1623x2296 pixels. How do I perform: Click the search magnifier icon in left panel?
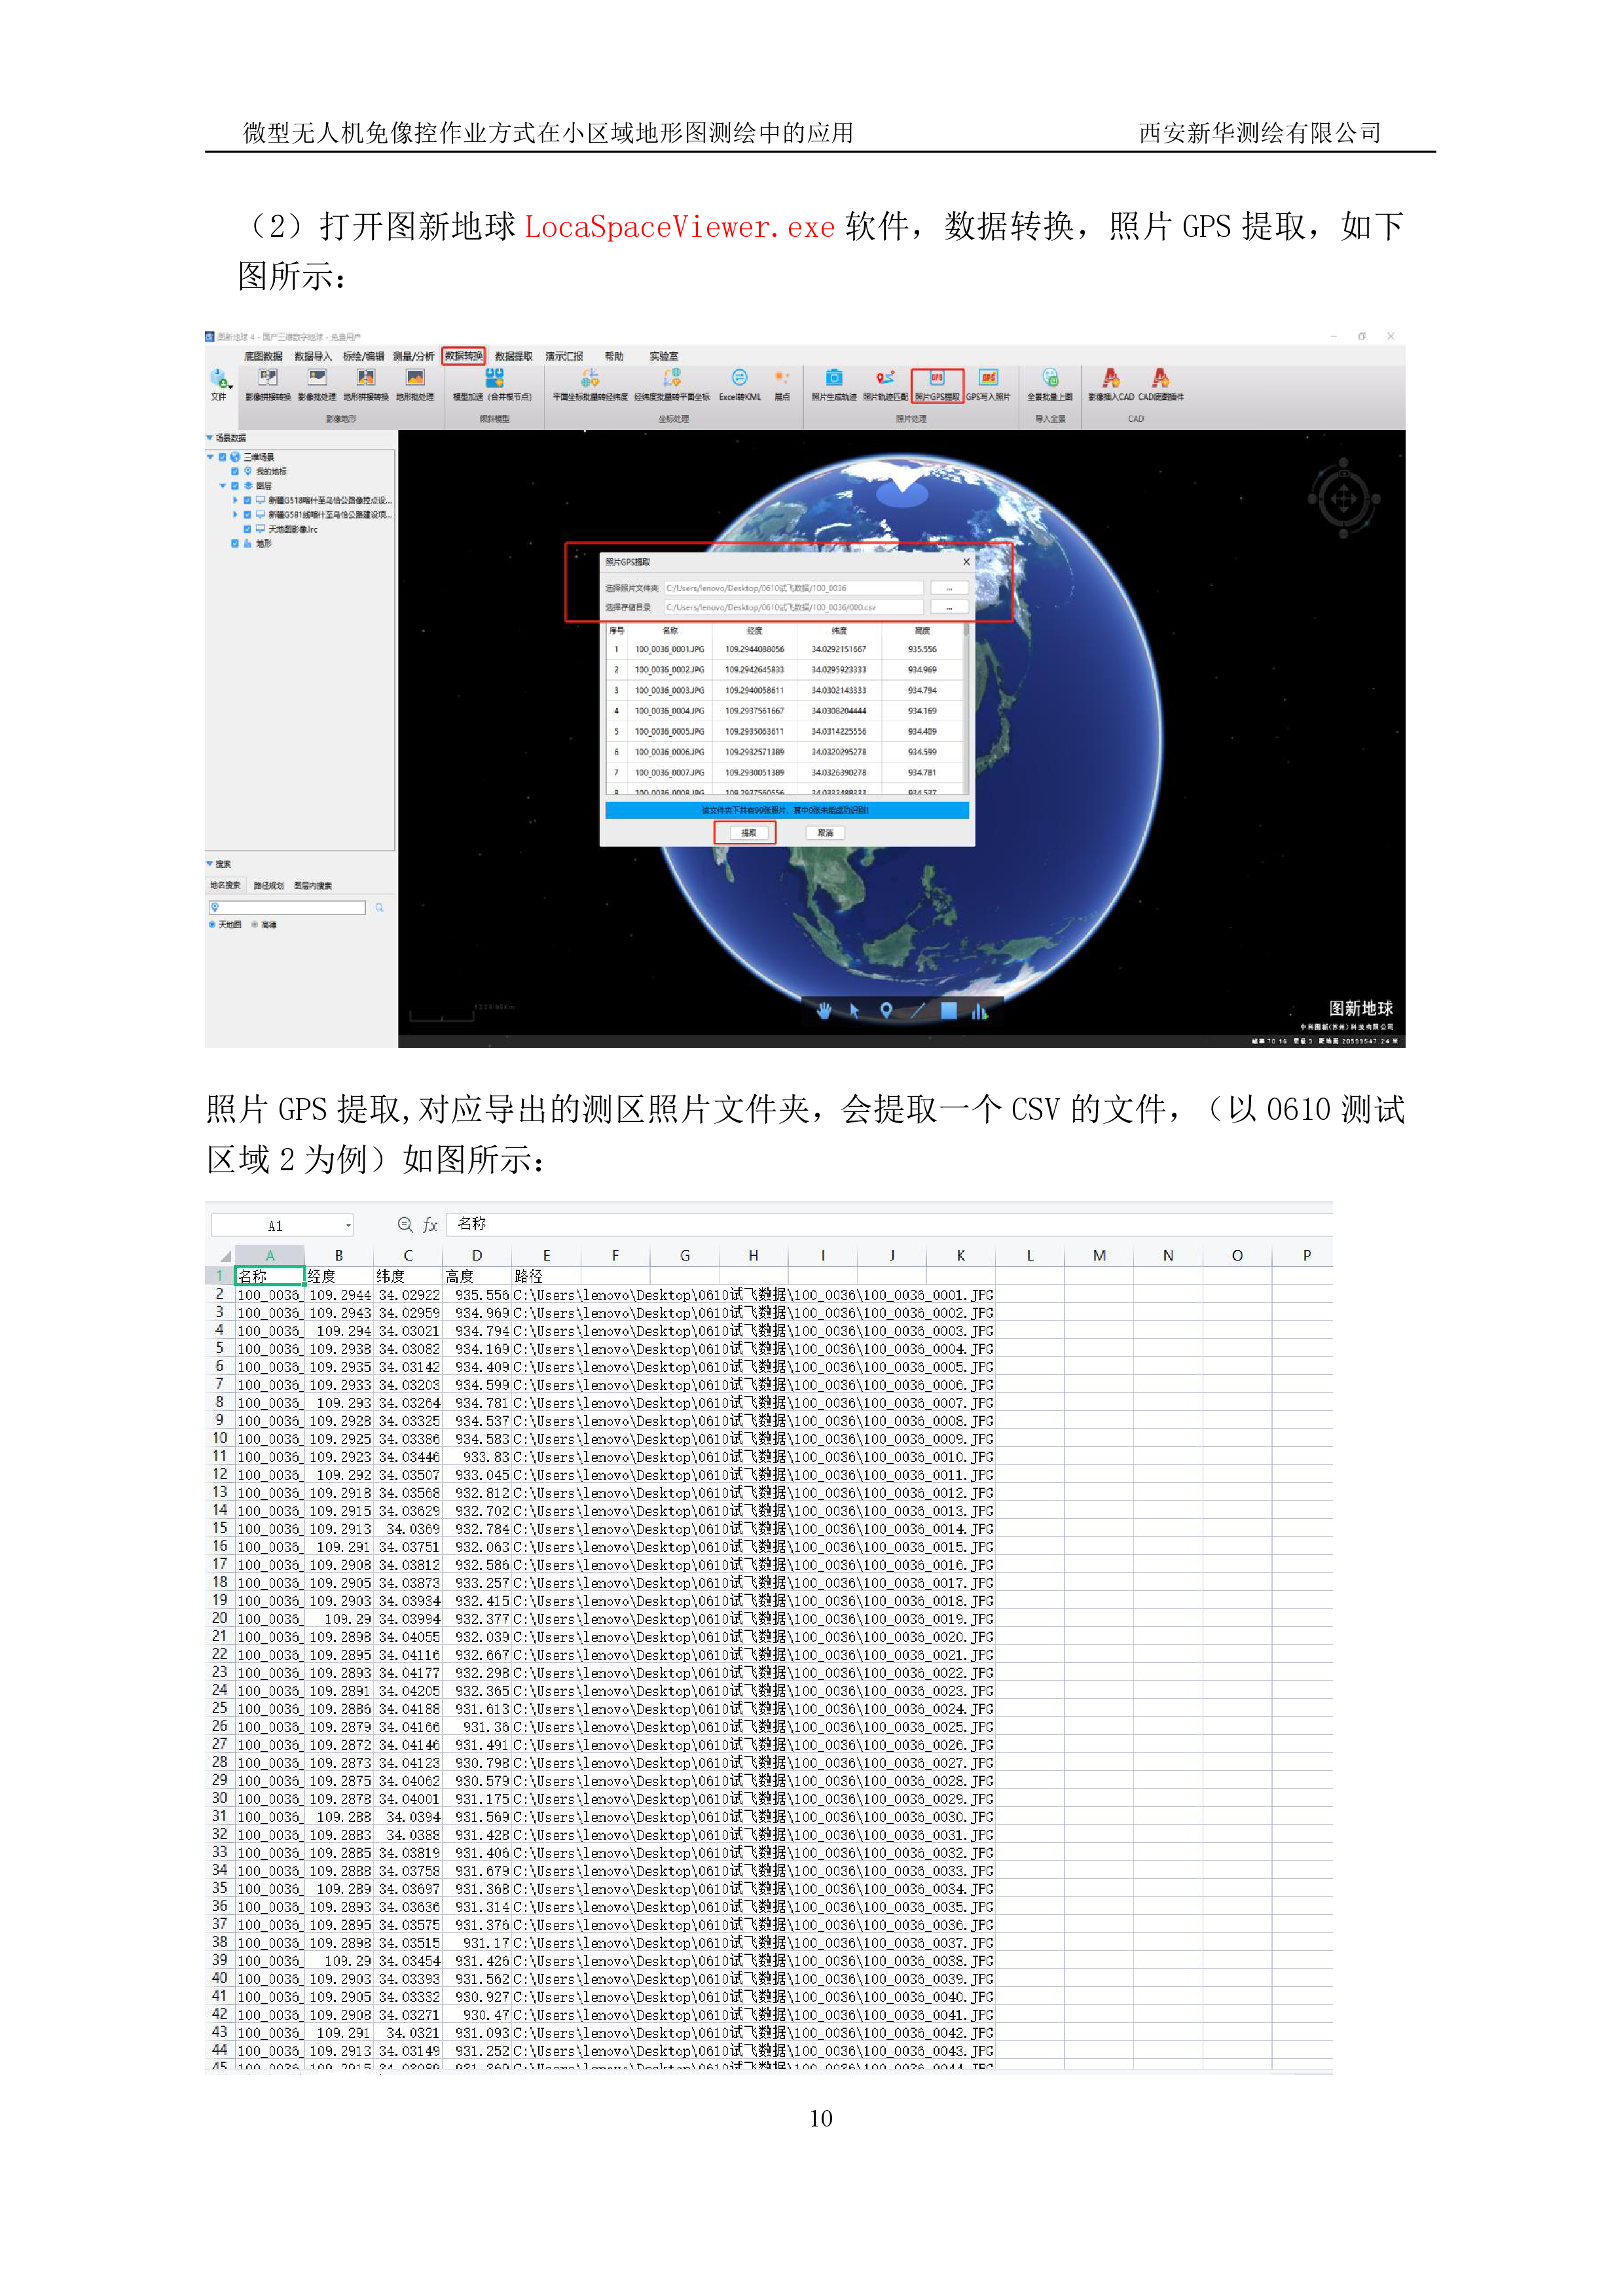point(380,908)
